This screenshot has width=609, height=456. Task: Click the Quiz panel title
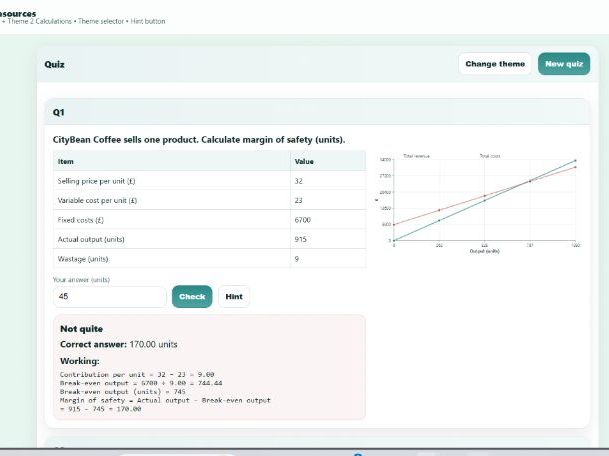54,64
